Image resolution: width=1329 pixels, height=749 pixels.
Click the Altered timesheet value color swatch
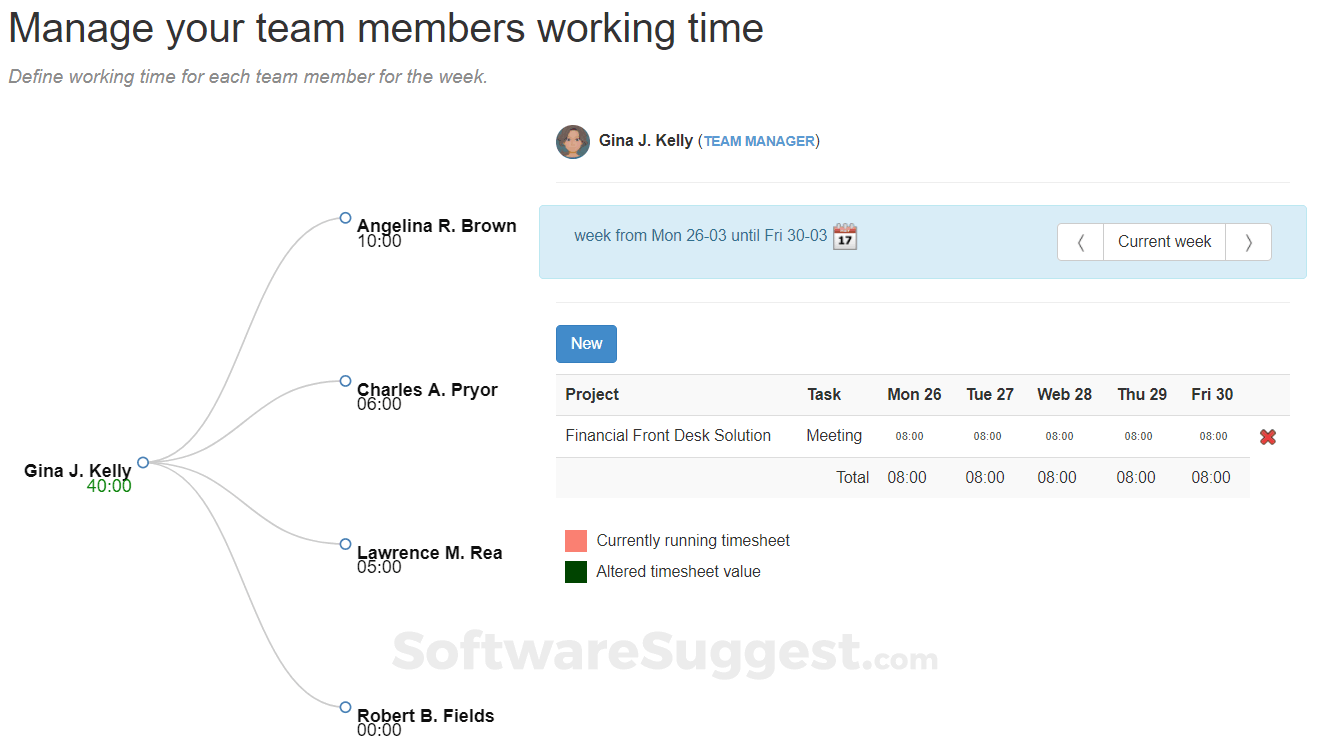pyautogui.click(x=576, y=572)
